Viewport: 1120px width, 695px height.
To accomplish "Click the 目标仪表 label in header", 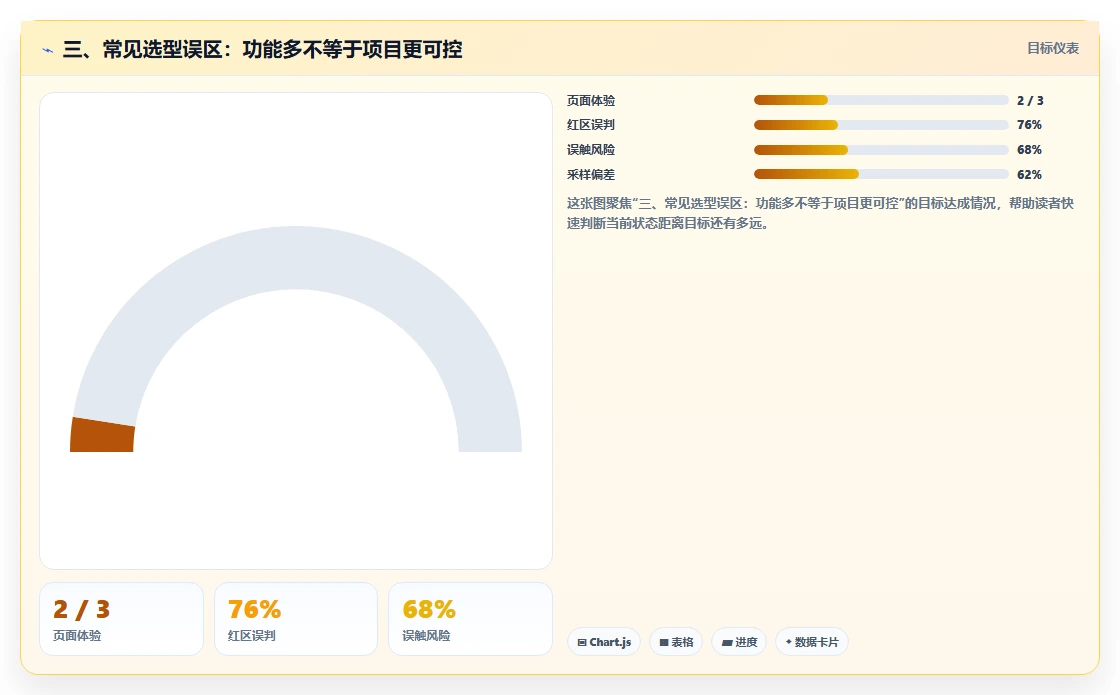I will click(1053, 48).
